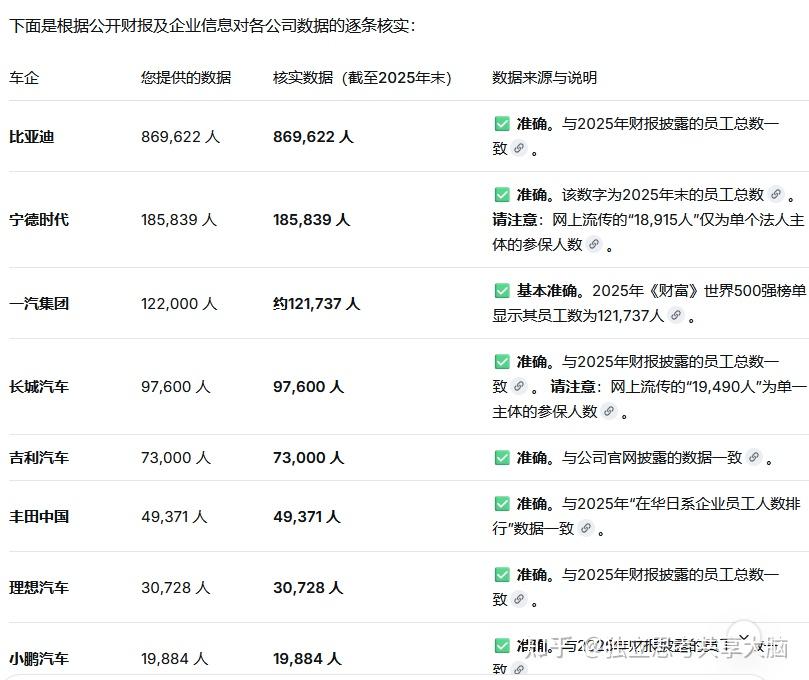Click green check mark in 长城汽车 row

click(502, 362)
